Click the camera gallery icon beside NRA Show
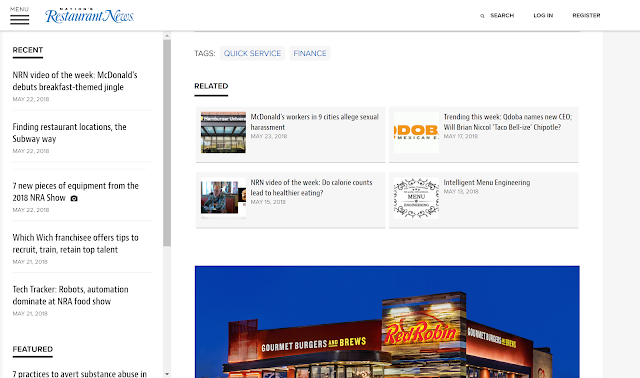Viewport: 640px width, 378px height. click(x=74, y=198)
